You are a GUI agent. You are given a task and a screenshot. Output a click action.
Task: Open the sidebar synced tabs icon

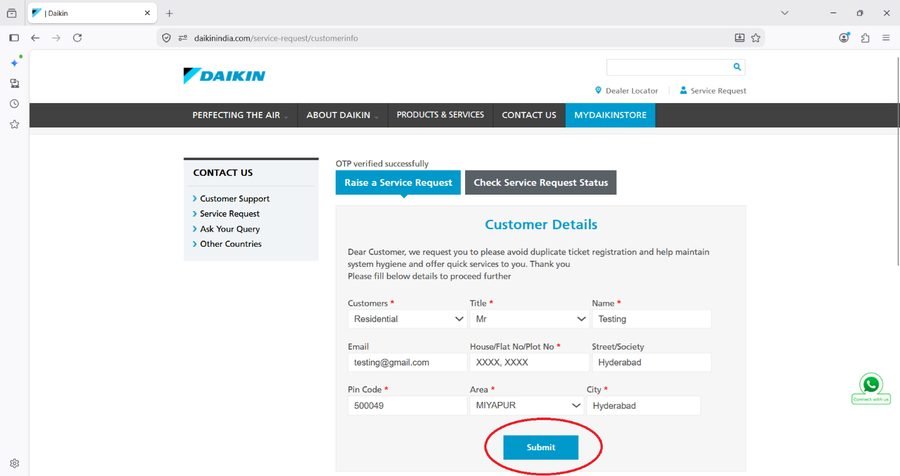click(x=14, y=83)
